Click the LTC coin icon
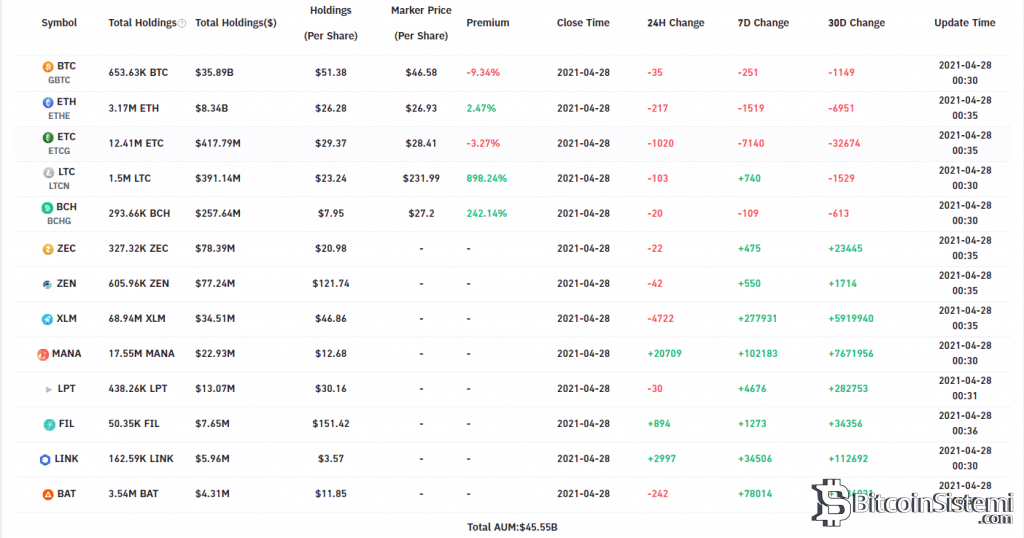The image size is (1024, 538). [x=47, y=172]
